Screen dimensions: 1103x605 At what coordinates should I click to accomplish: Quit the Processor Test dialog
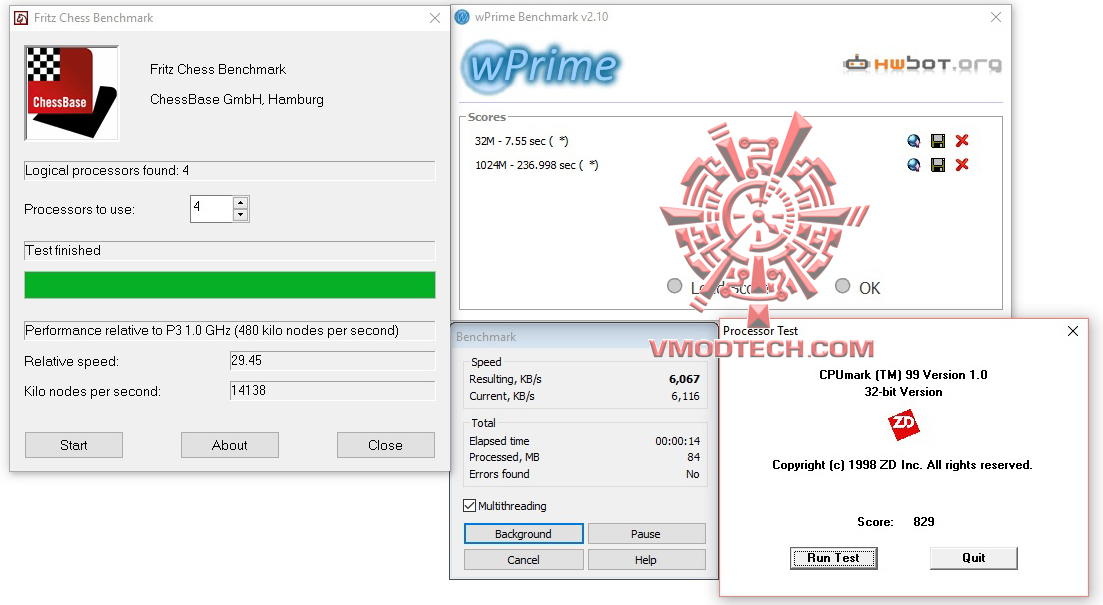click(x=974, y=558)
